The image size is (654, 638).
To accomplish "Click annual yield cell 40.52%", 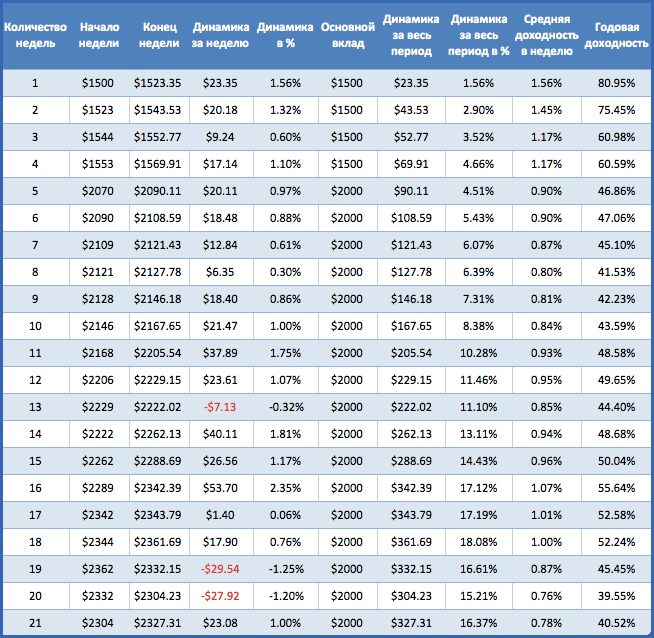I will click(616, 623).
